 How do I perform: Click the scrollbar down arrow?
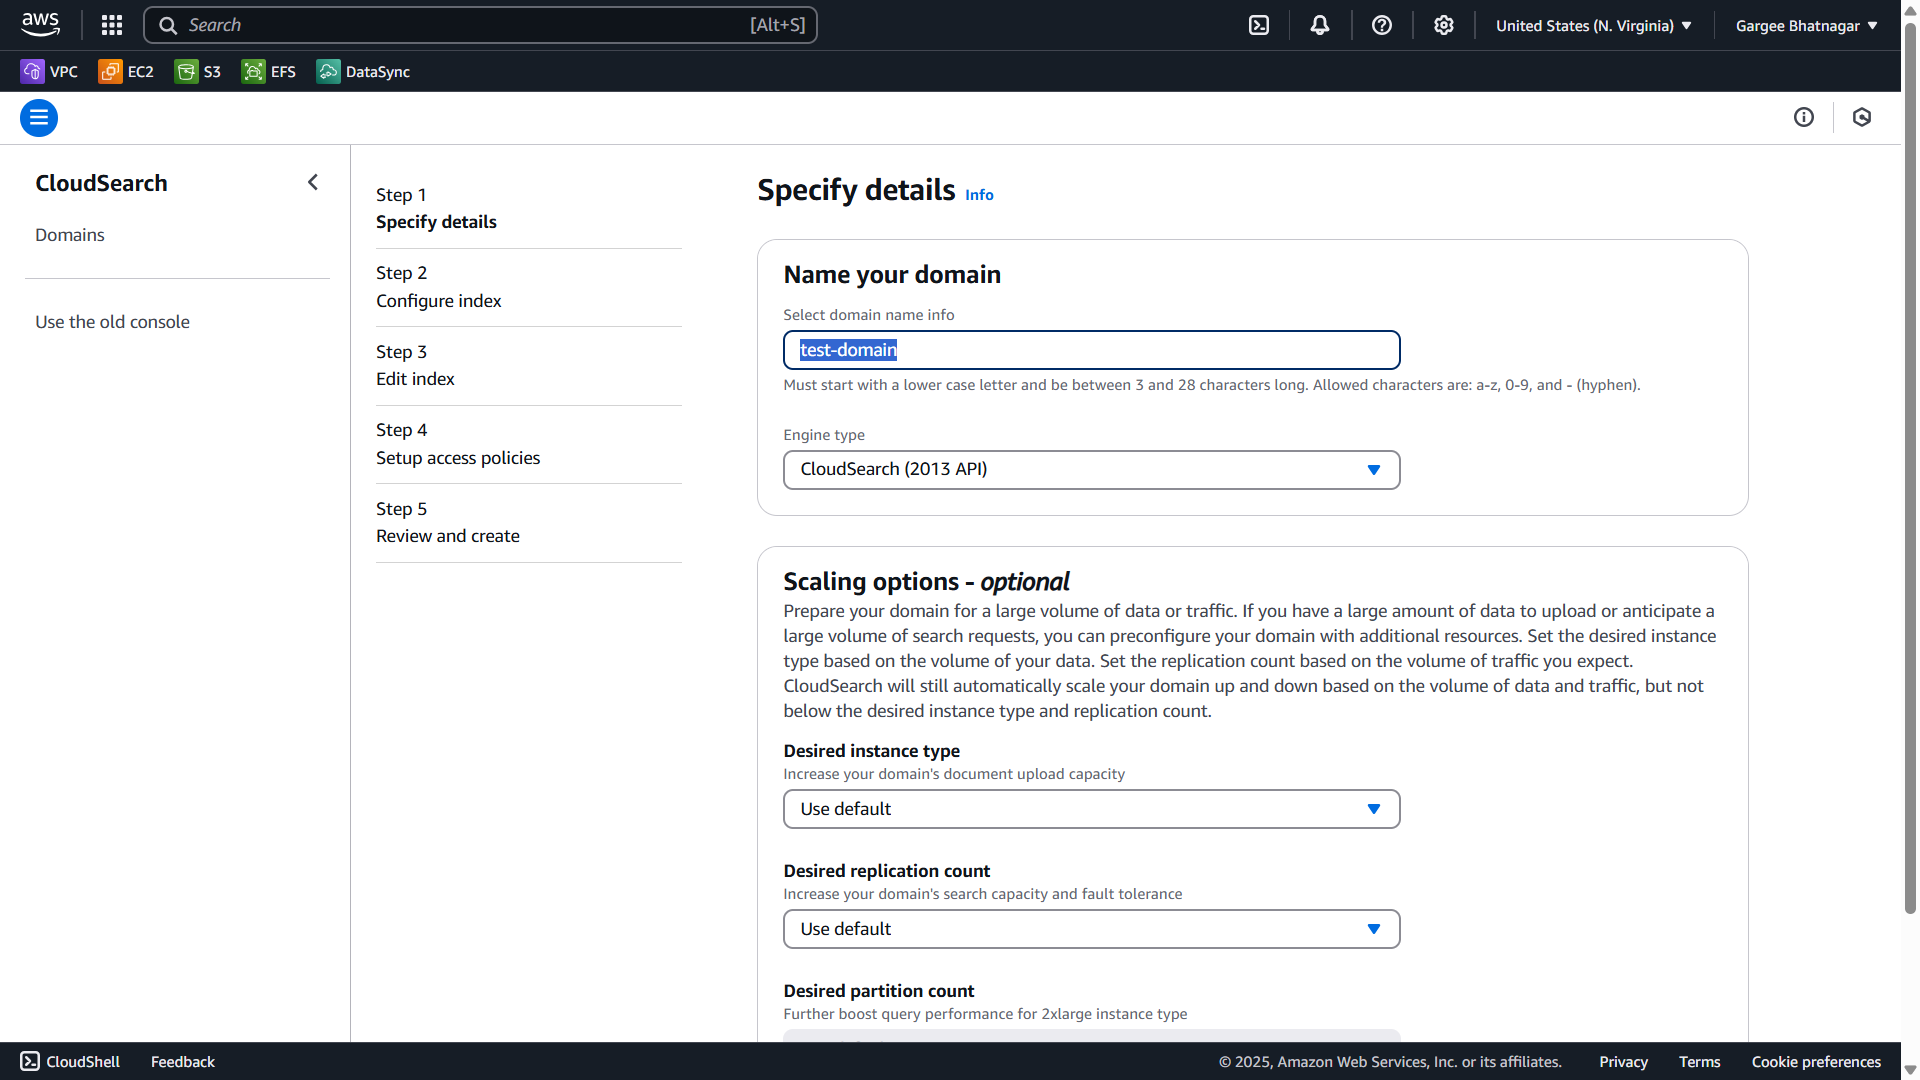(x=1910, y=1070)
